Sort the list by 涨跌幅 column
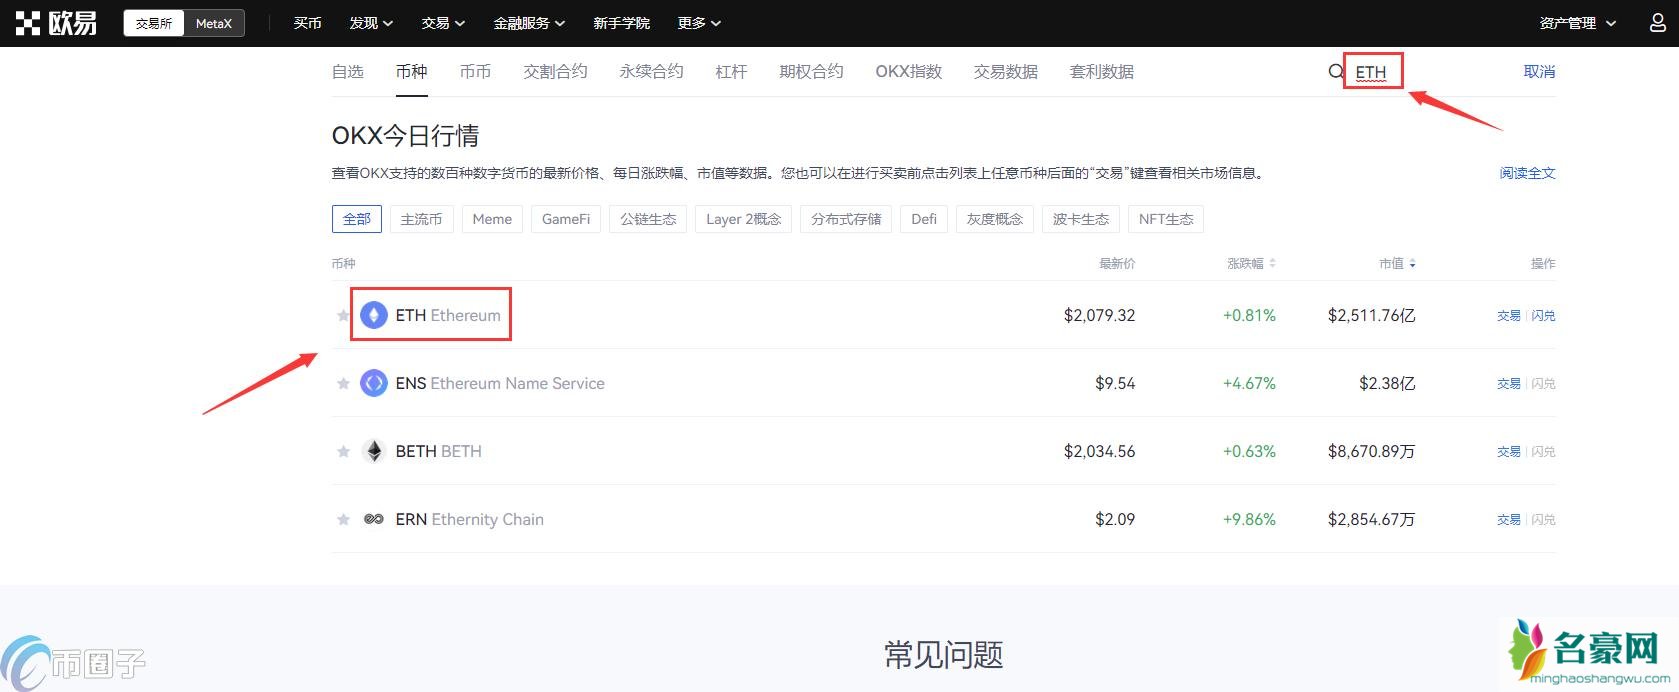This screenshot has height=692, width=1679. click(x=1251, y=263)
